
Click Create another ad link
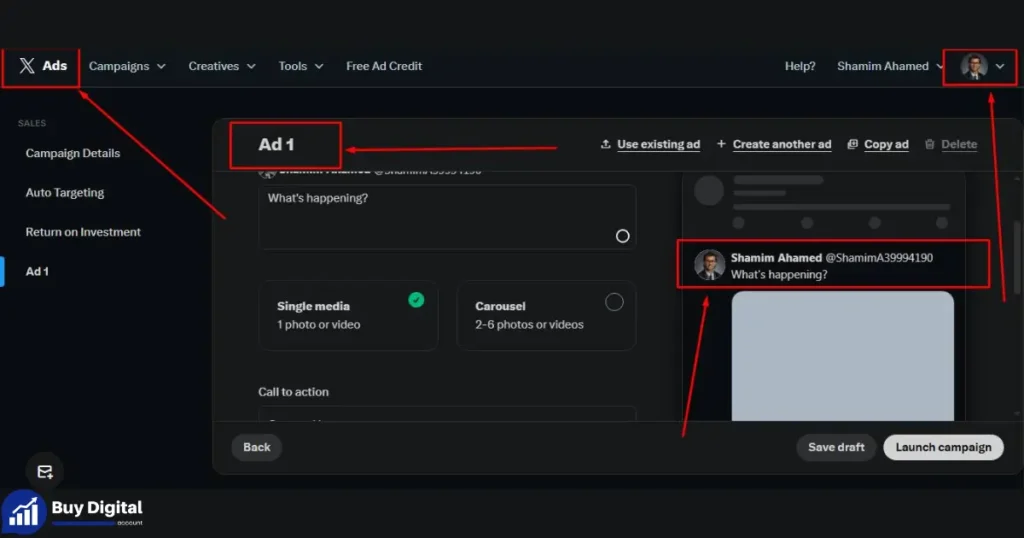coord(782,144)
